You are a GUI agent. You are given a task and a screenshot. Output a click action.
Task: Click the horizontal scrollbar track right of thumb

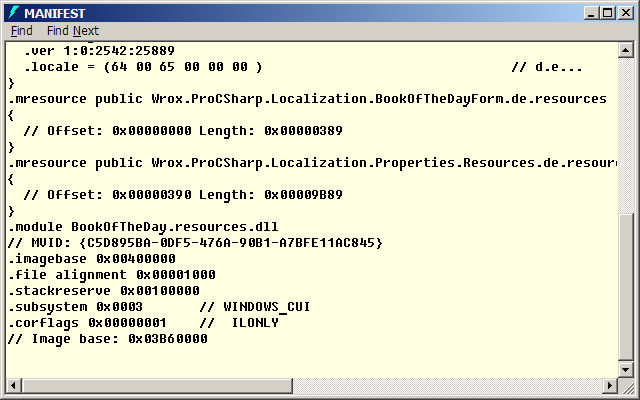[448, 385]
